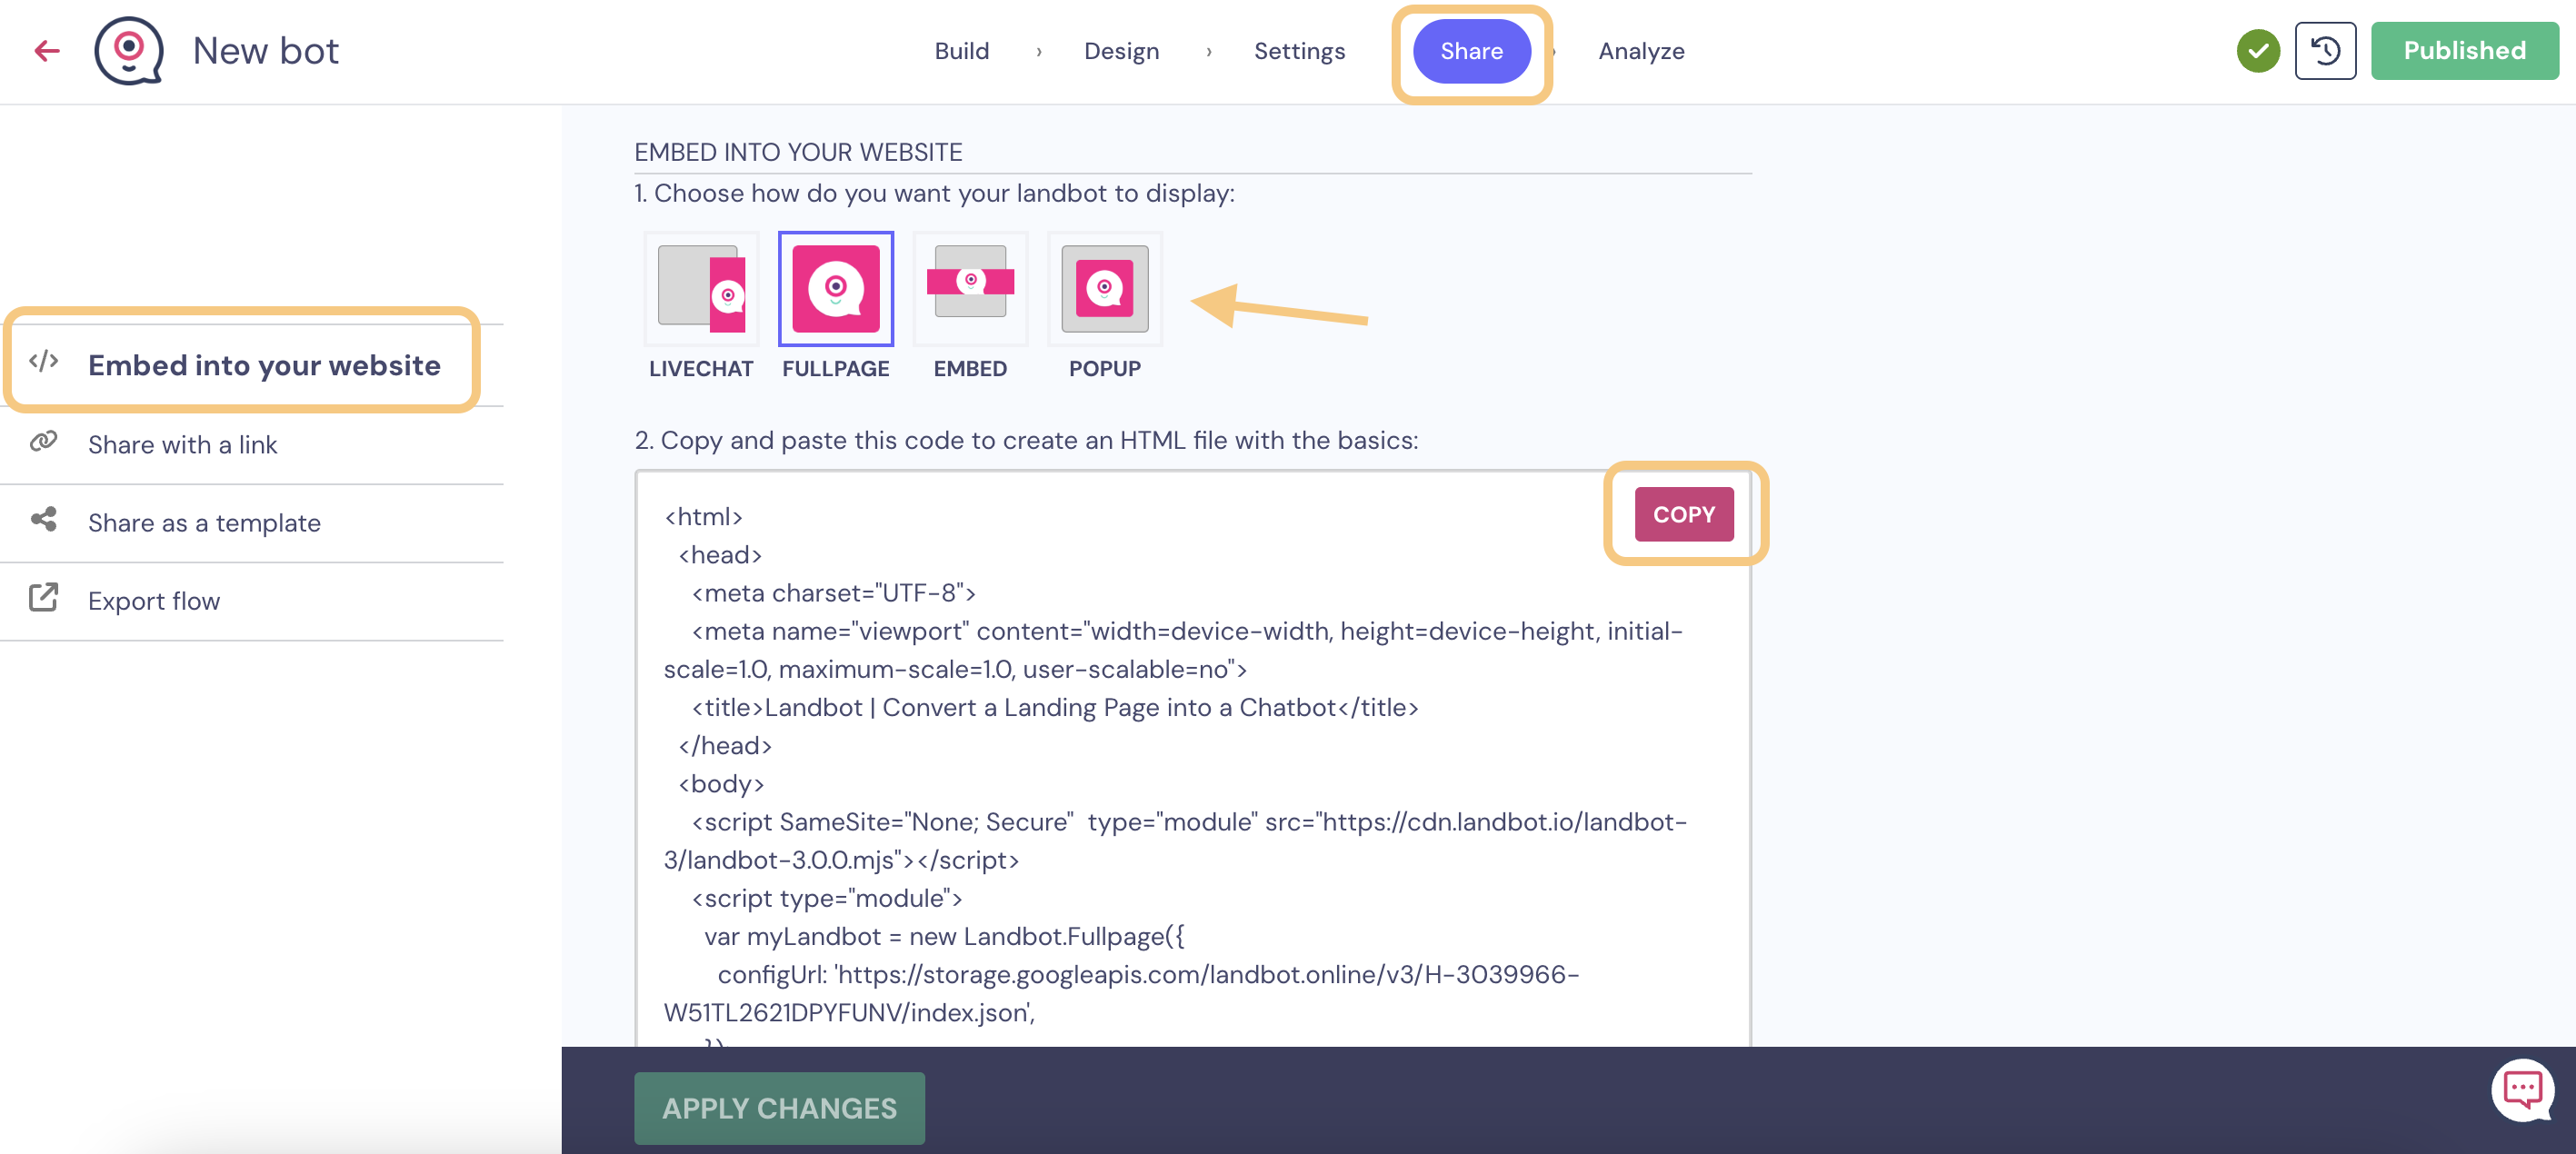Image resolution: width=2576 pixels, height=1154 pixels.
Task: Click the var myLandbot code line
Action: (944, 937)
